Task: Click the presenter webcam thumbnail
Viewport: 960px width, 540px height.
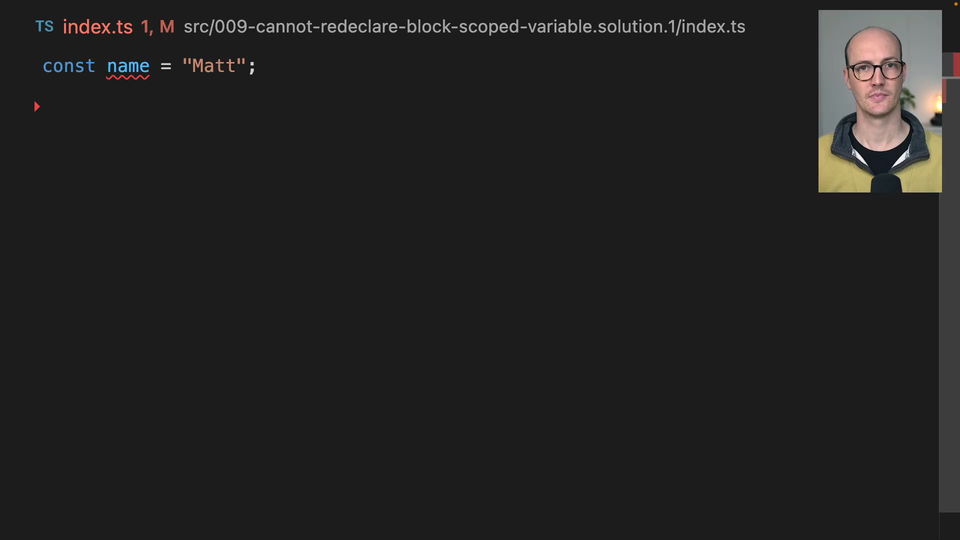Action: click(879, 101)
